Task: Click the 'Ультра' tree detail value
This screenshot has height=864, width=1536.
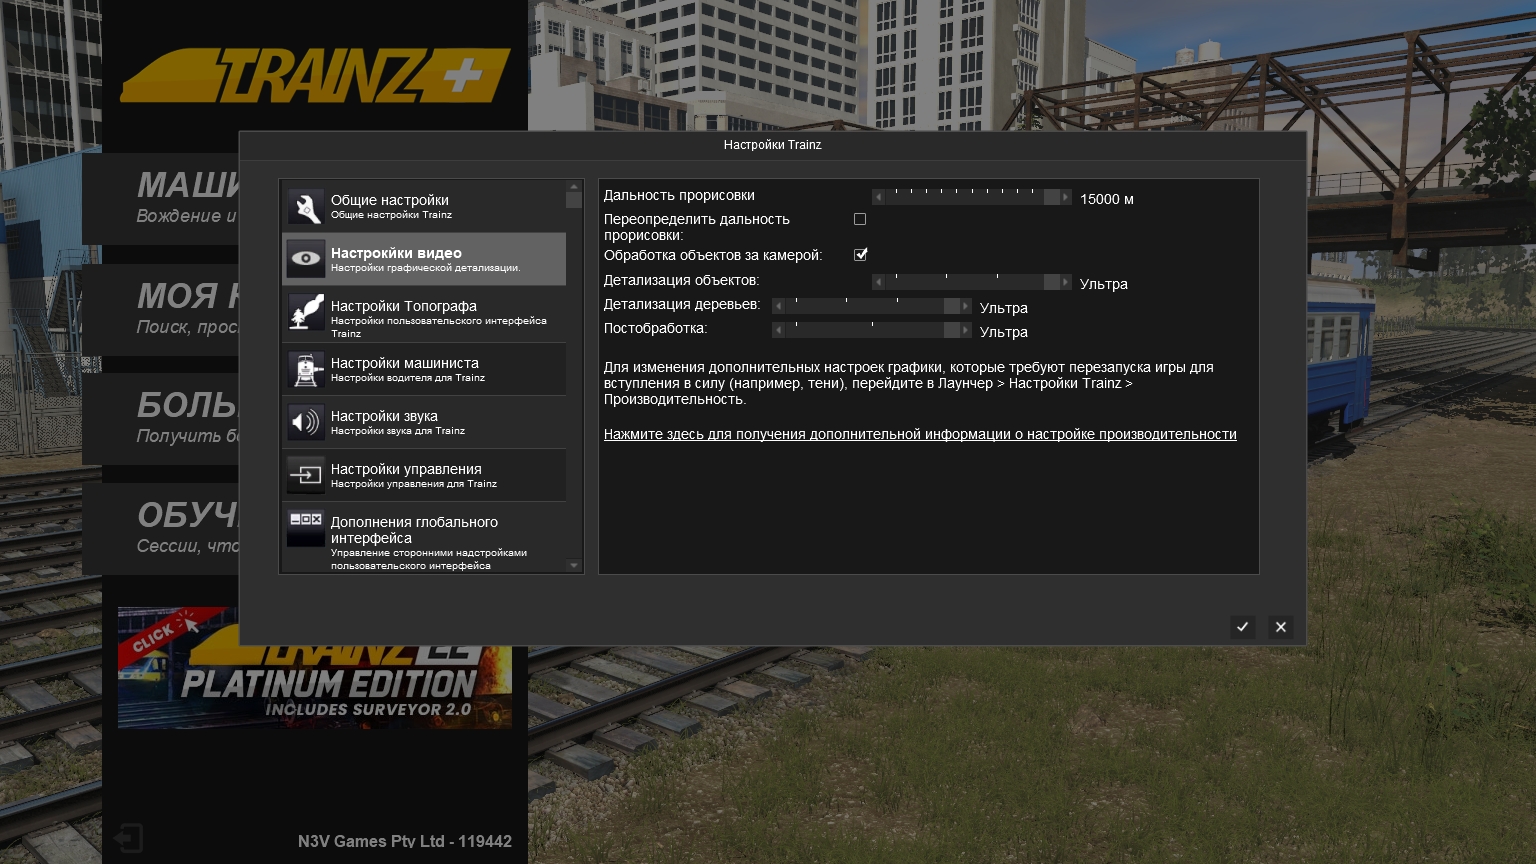Action: pyautogui.click(x=1004, y=308)
